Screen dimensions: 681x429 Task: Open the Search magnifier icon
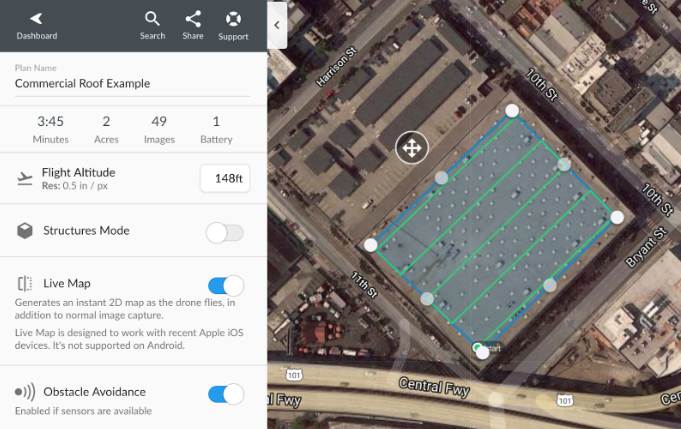tap(152, 19)
